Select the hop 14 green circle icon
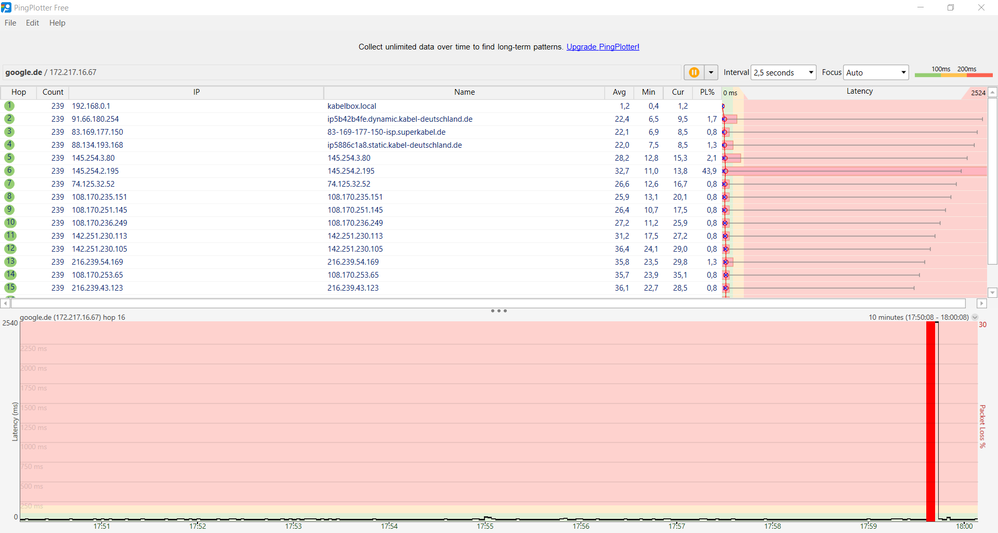998x533 pixels. pyautogui.click(x=10, y=275)
